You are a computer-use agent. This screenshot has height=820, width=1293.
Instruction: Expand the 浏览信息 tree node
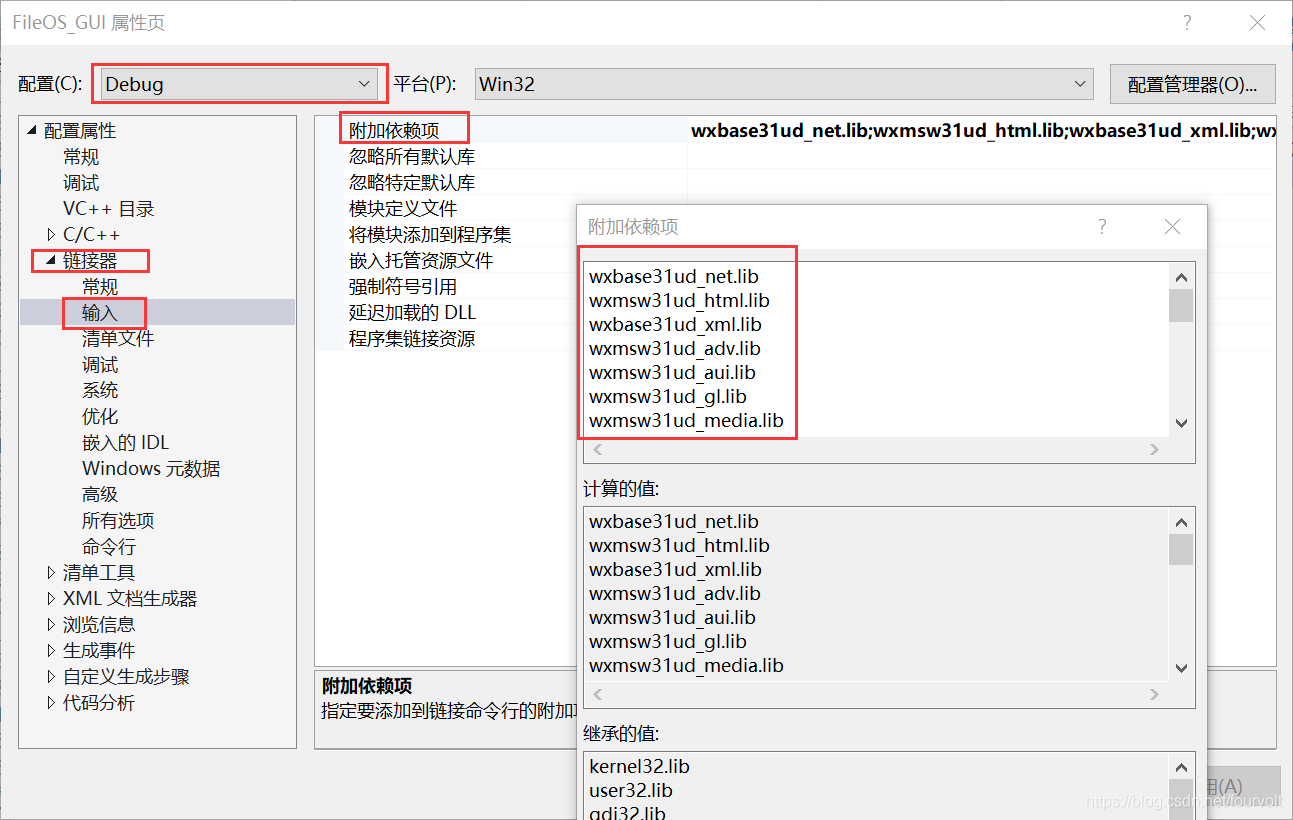point(51,625)
